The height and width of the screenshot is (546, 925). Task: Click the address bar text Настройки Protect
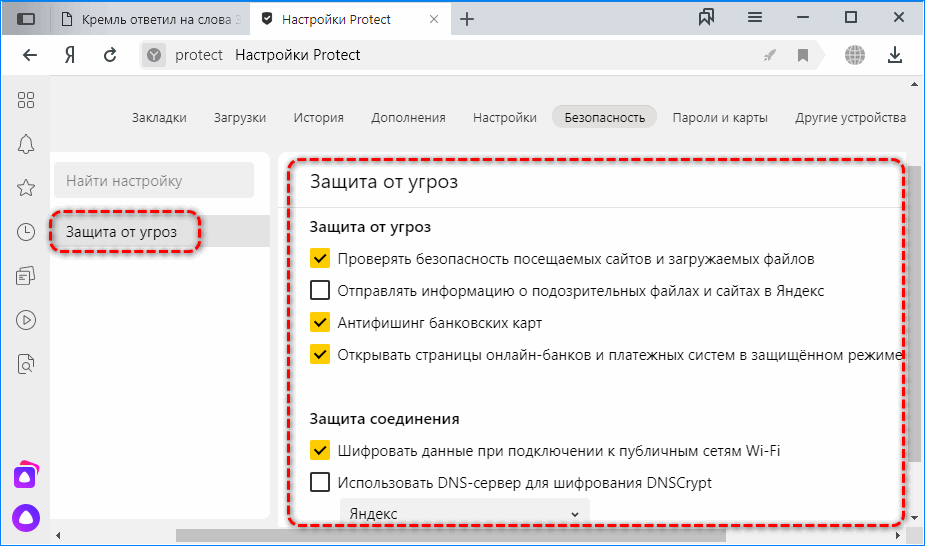[x=297, y=55]
